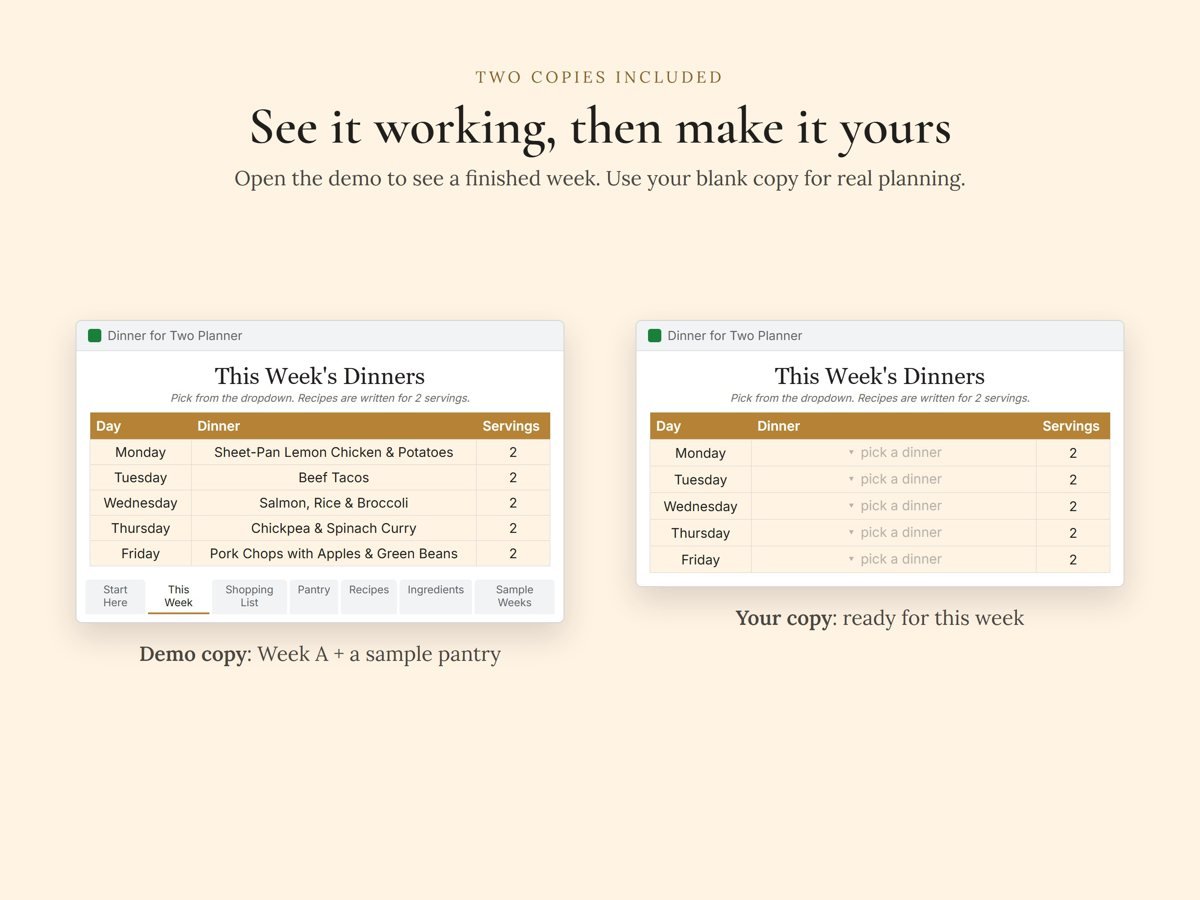Open the Ingredients tab
This screenshot has width=1200, height=900.
tap(436, 596)
